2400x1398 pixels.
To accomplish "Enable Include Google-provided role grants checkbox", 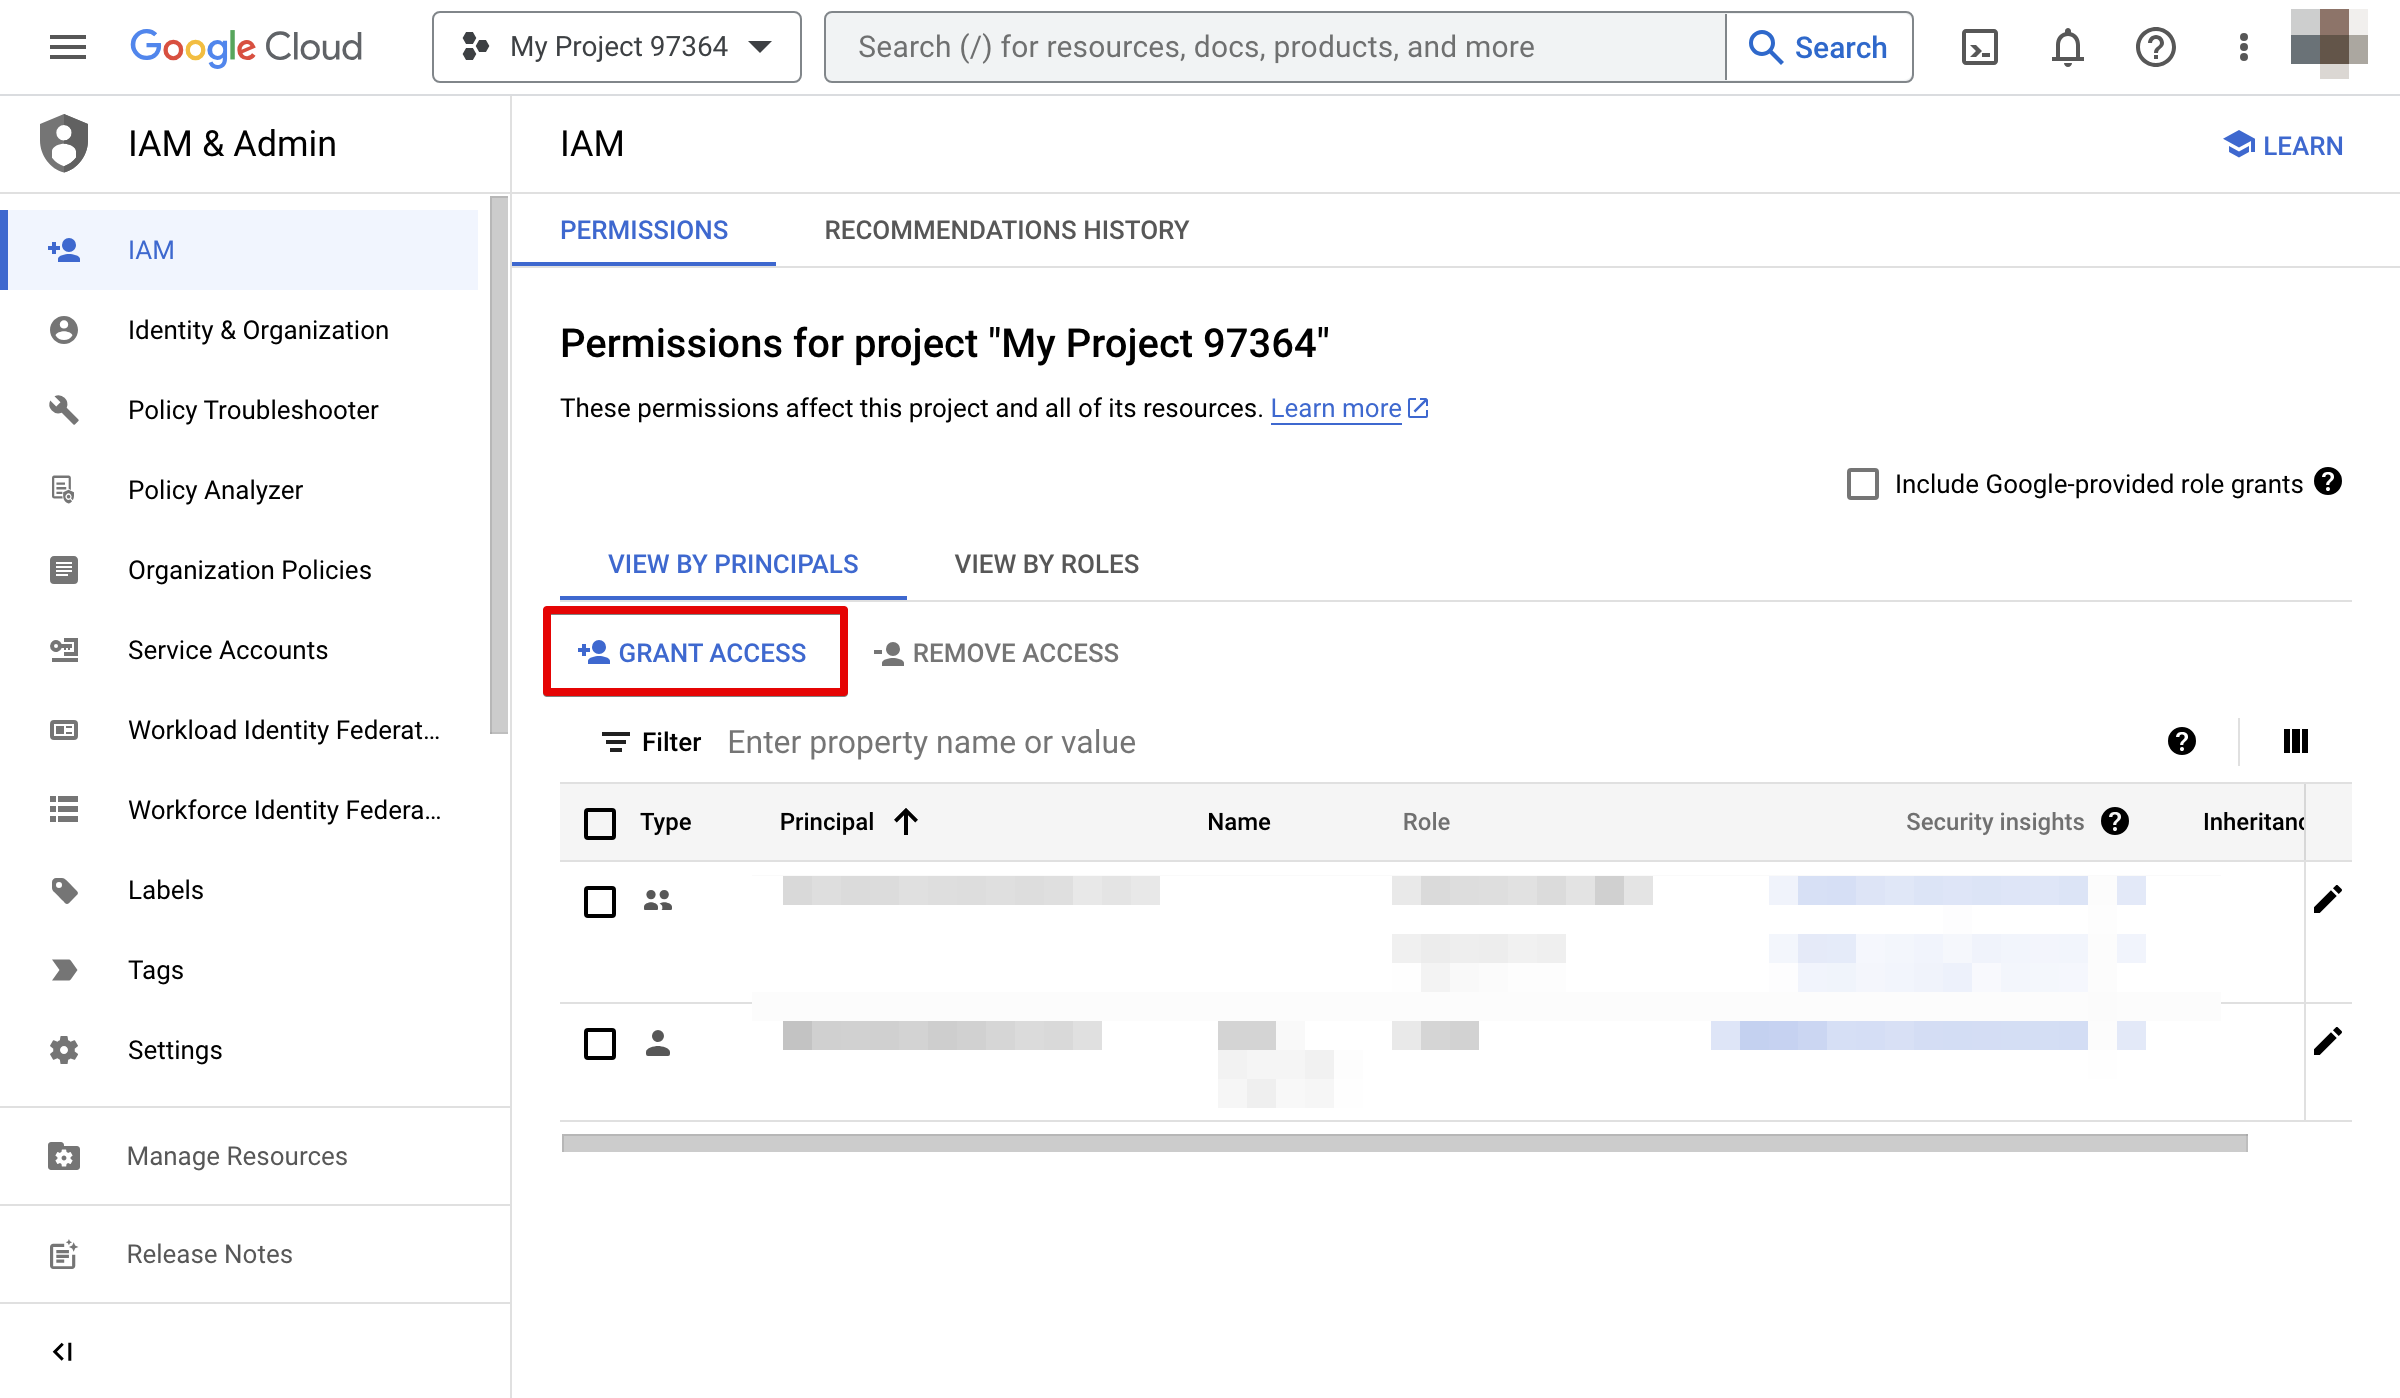I will tap(1862, 484).
